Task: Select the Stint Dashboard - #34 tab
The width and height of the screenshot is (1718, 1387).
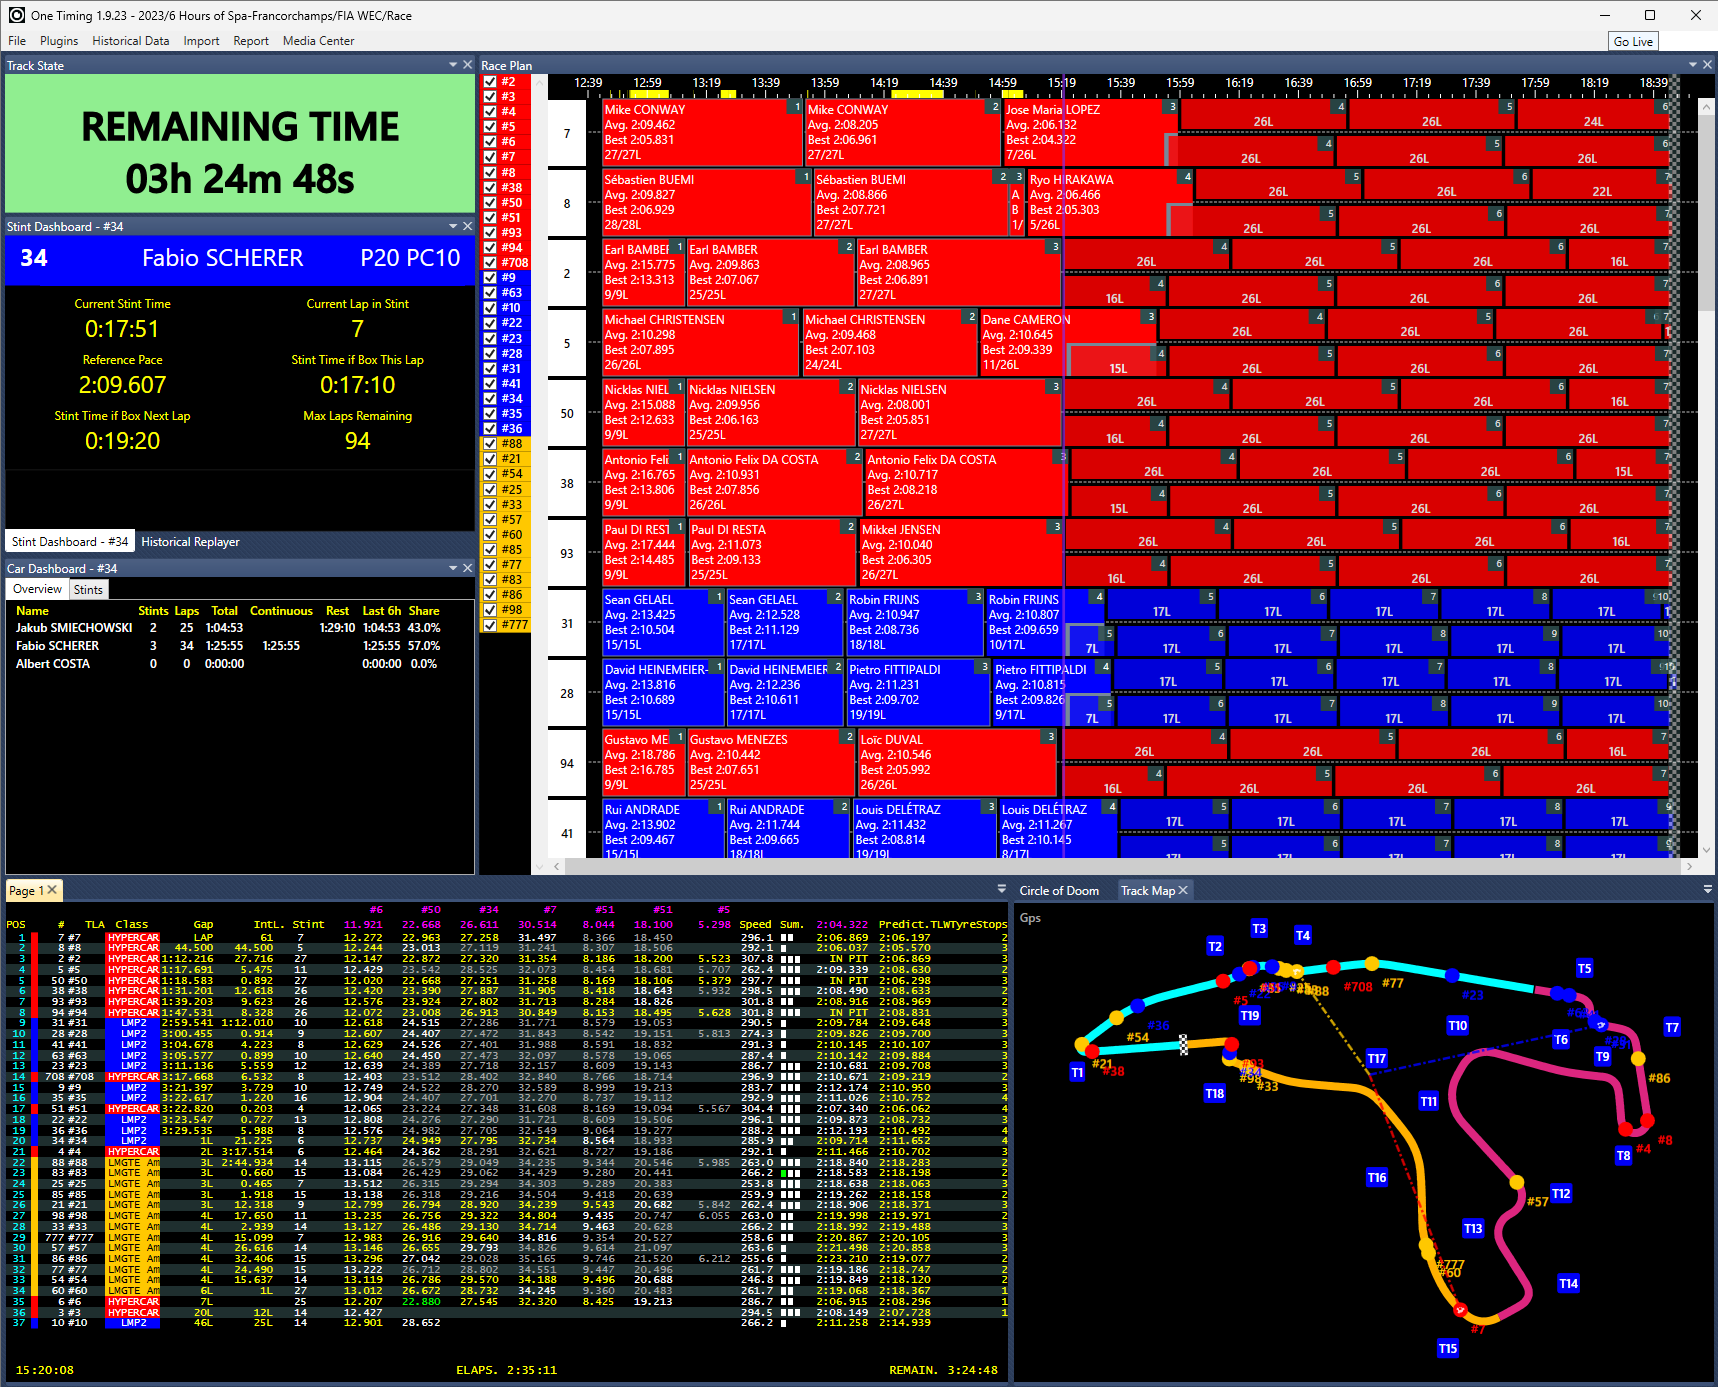Action: tap(70, 542)
